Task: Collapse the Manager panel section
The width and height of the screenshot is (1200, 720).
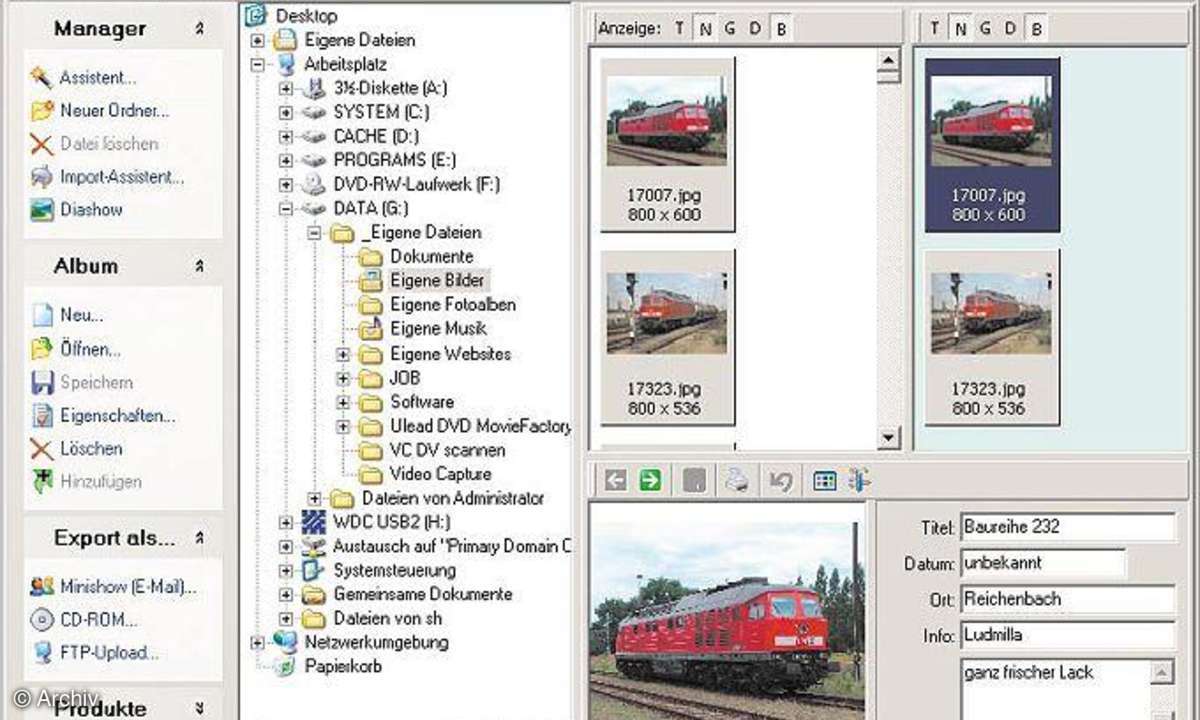Action: pos(200,30)
